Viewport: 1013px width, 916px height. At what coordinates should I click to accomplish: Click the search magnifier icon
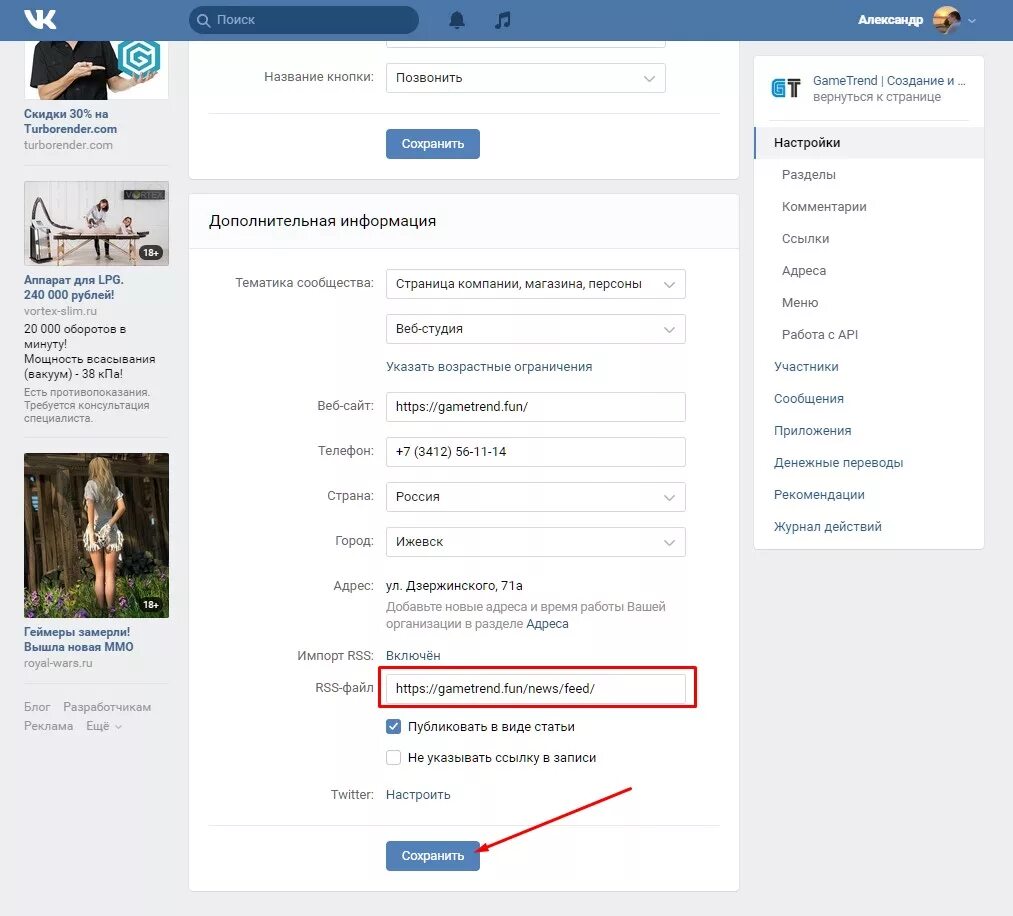pos(204,21)
